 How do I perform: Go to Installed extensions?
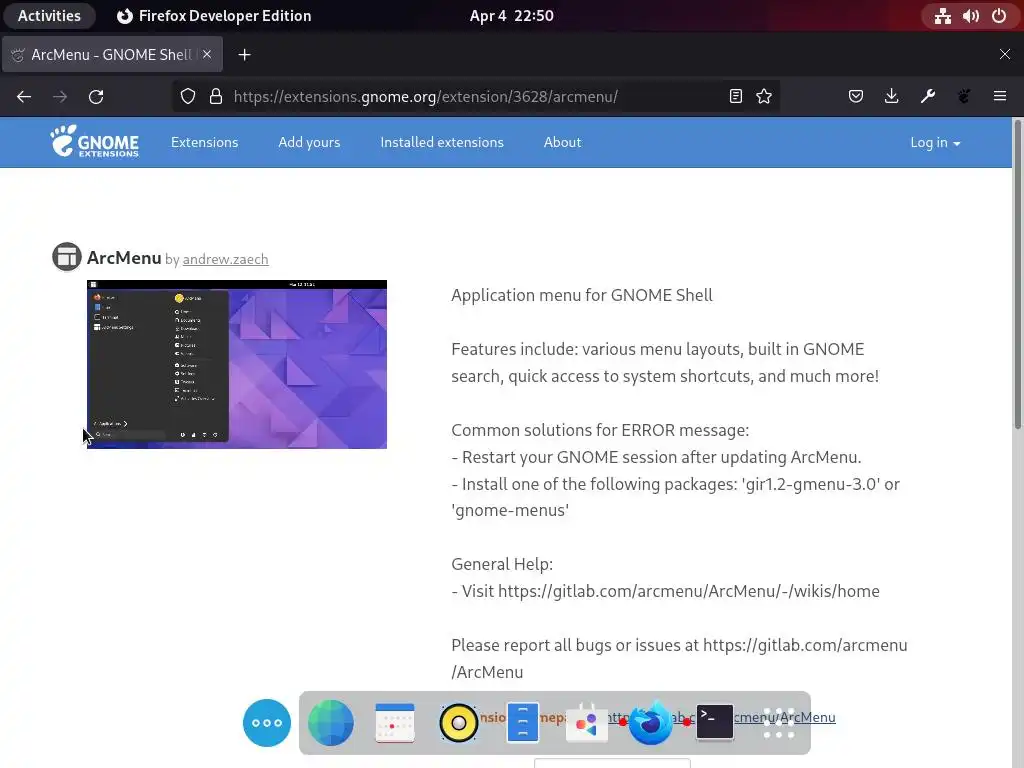click(442, 142)
